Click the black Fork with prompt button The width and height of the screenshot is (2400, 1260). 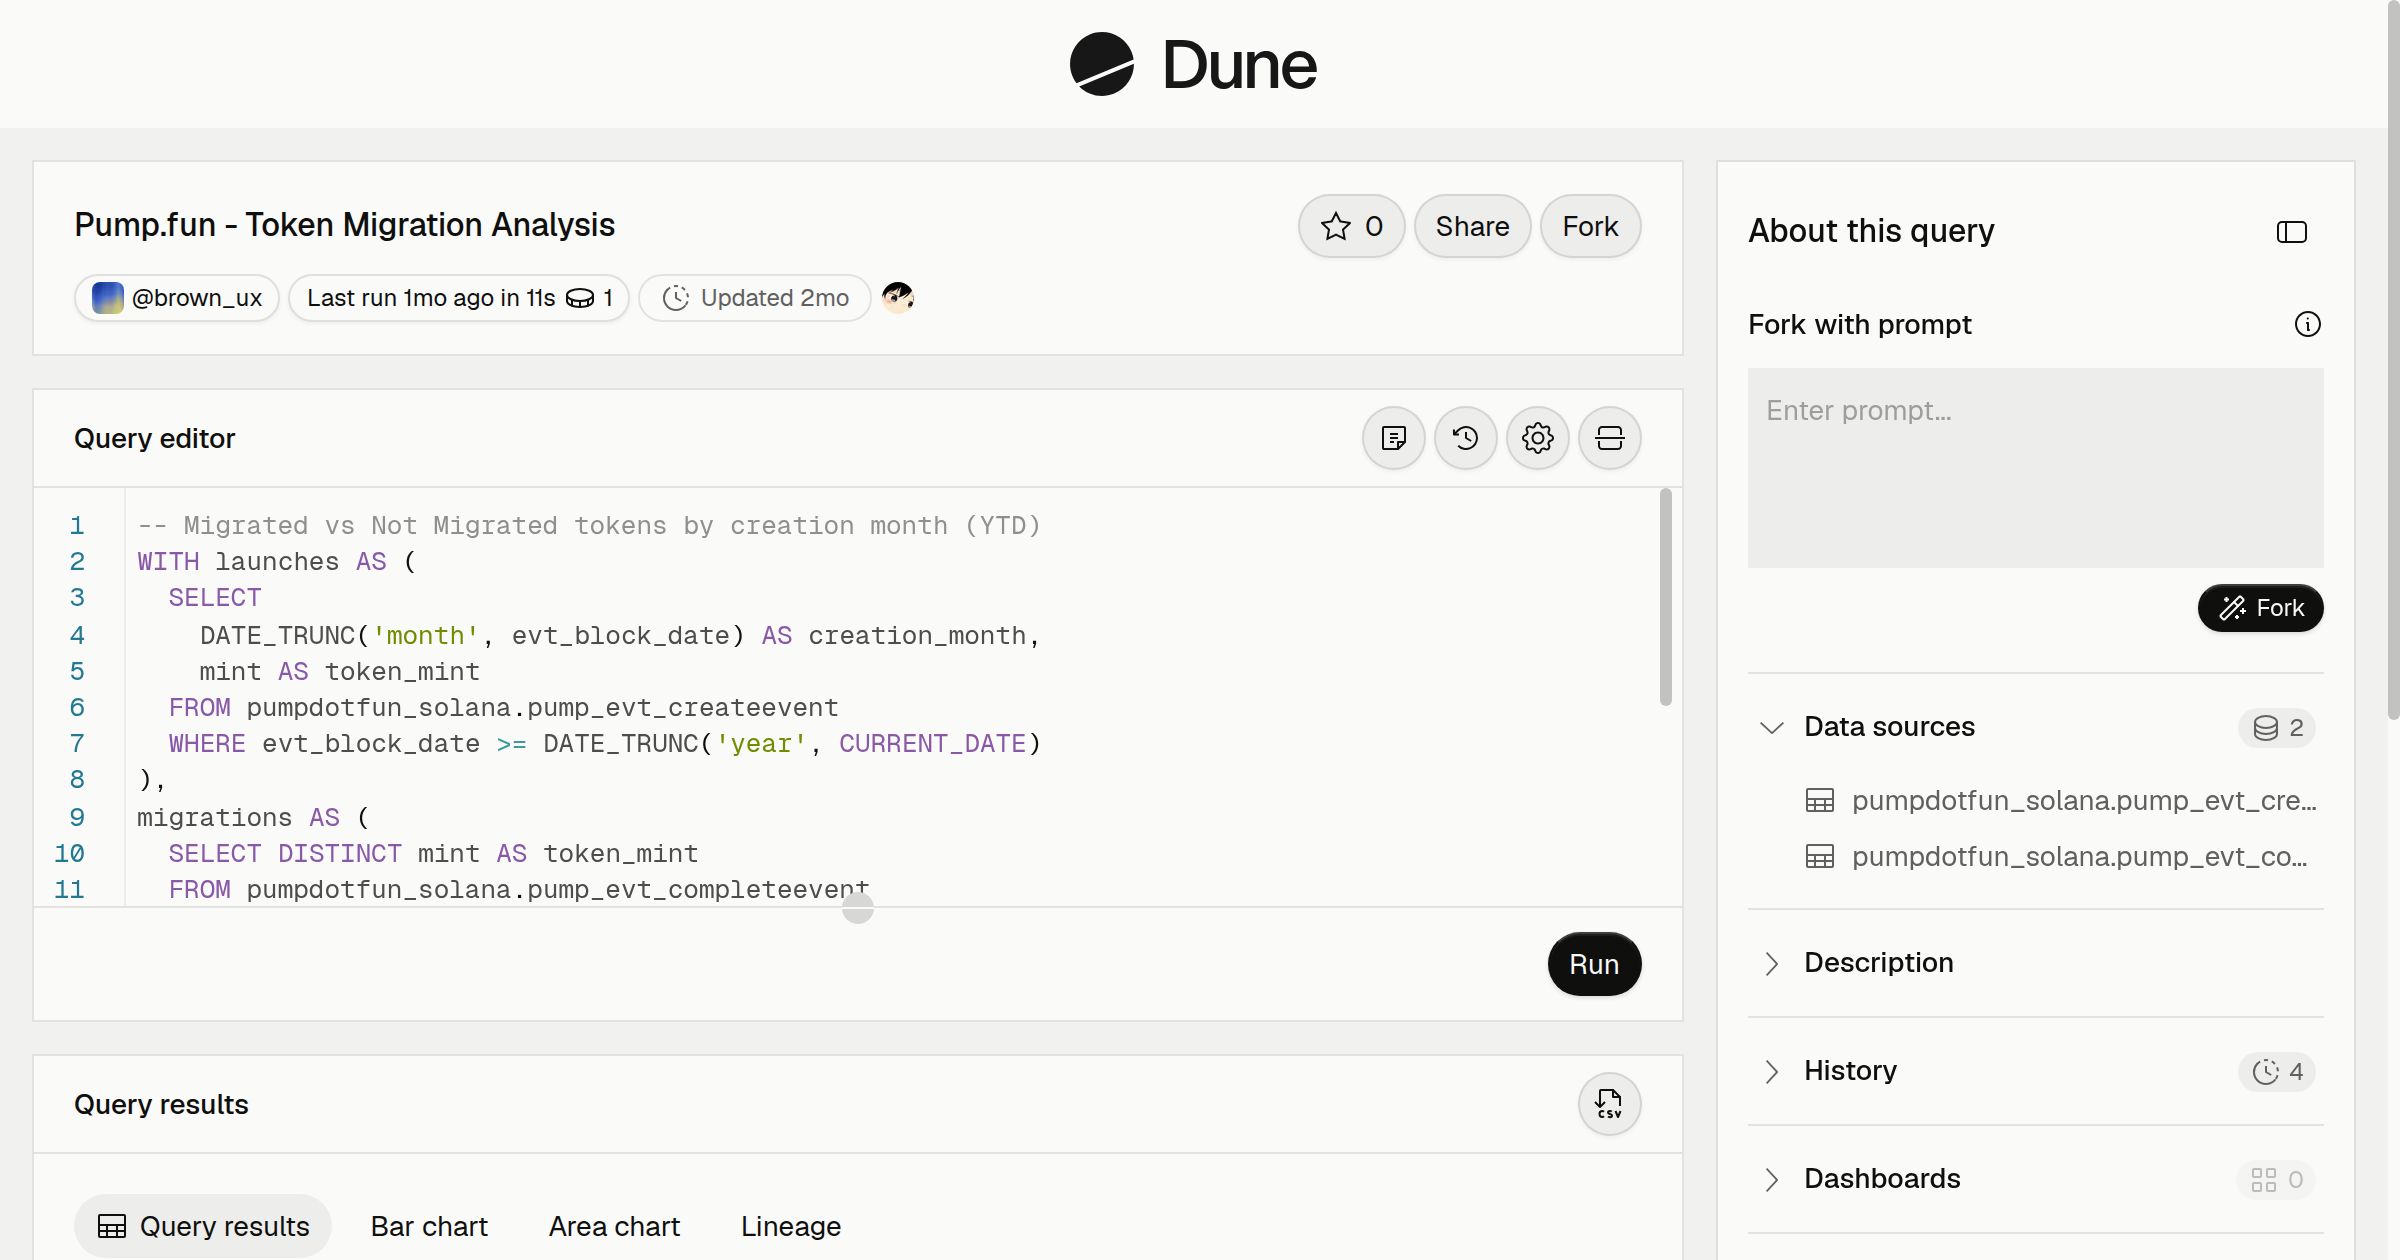tap(2260, 608)
